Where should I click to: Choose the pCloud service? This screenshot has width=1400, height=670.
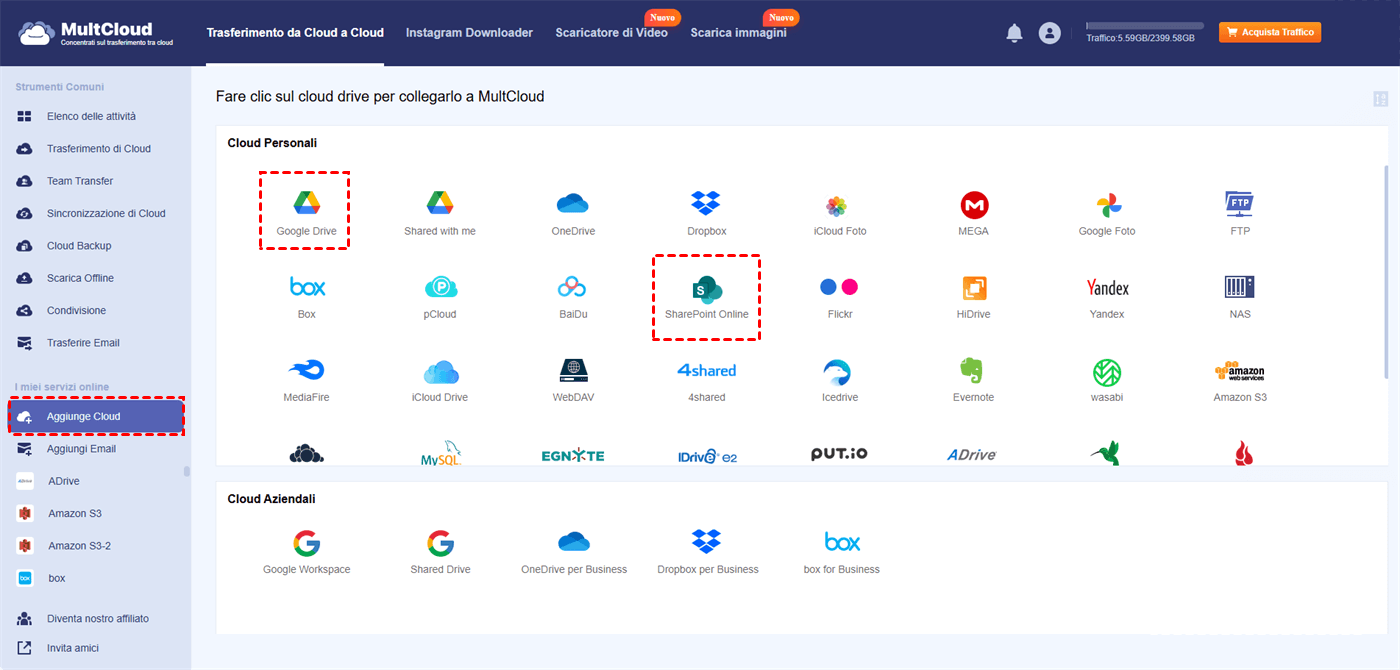(440, 287)
